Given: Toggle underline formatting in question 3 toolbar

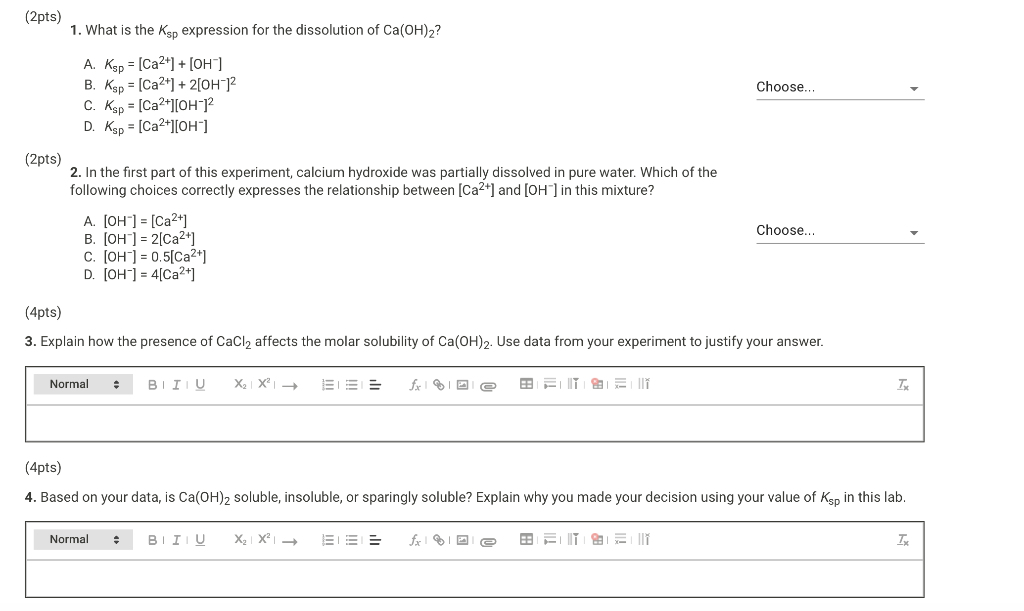Looking at the screenshot, I should (199, 384).
